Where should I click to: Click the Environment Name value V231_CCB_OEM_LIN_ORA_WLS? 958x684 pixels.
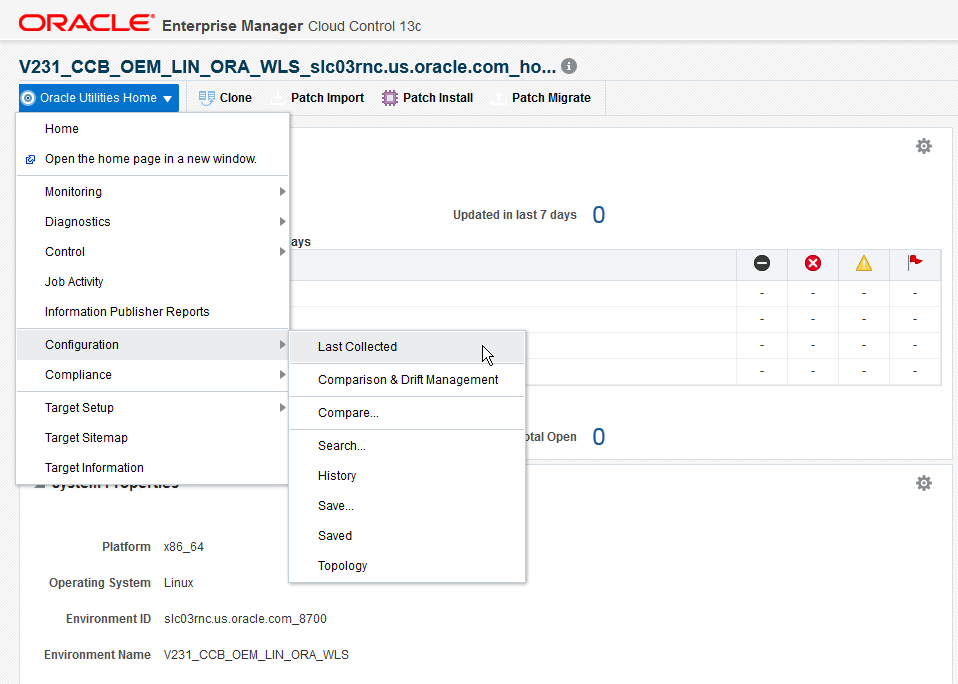tap(256, 655)
